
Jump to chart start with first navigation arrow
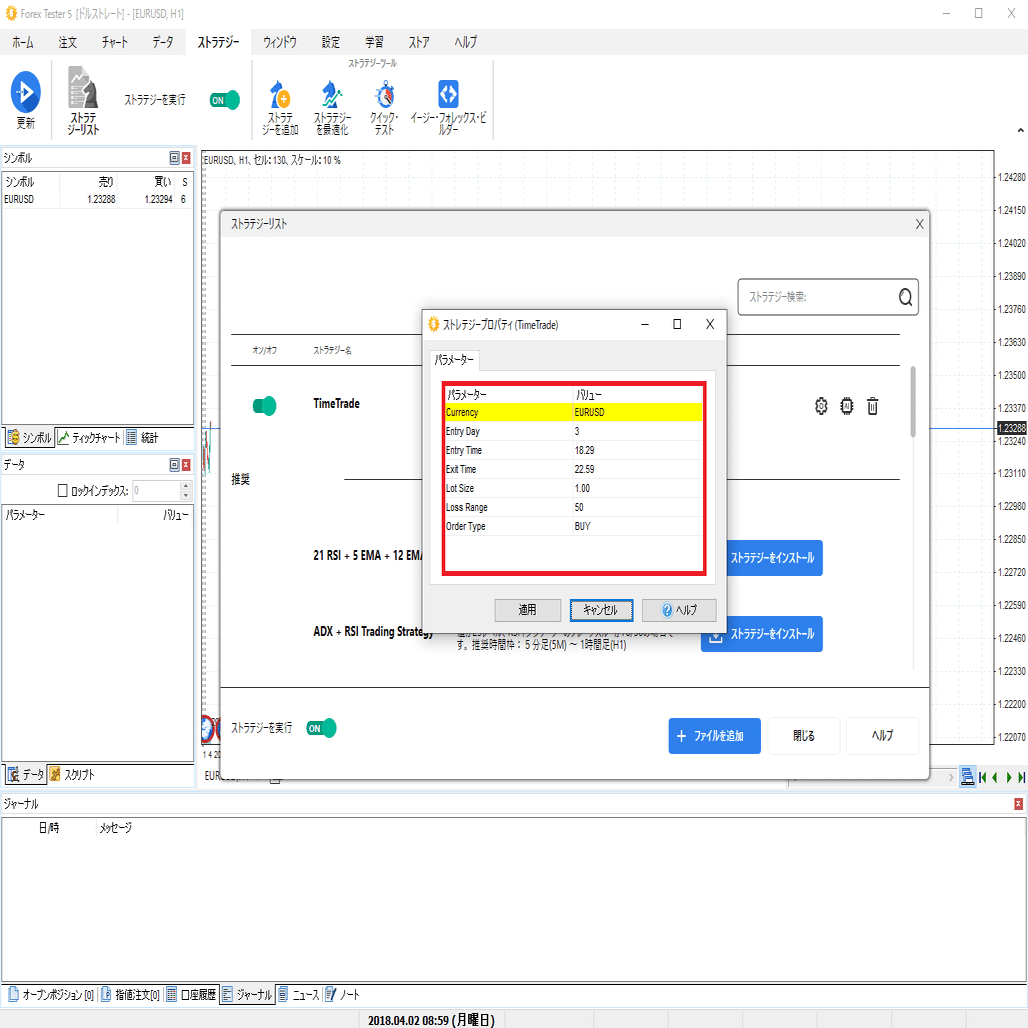[981, 777]
